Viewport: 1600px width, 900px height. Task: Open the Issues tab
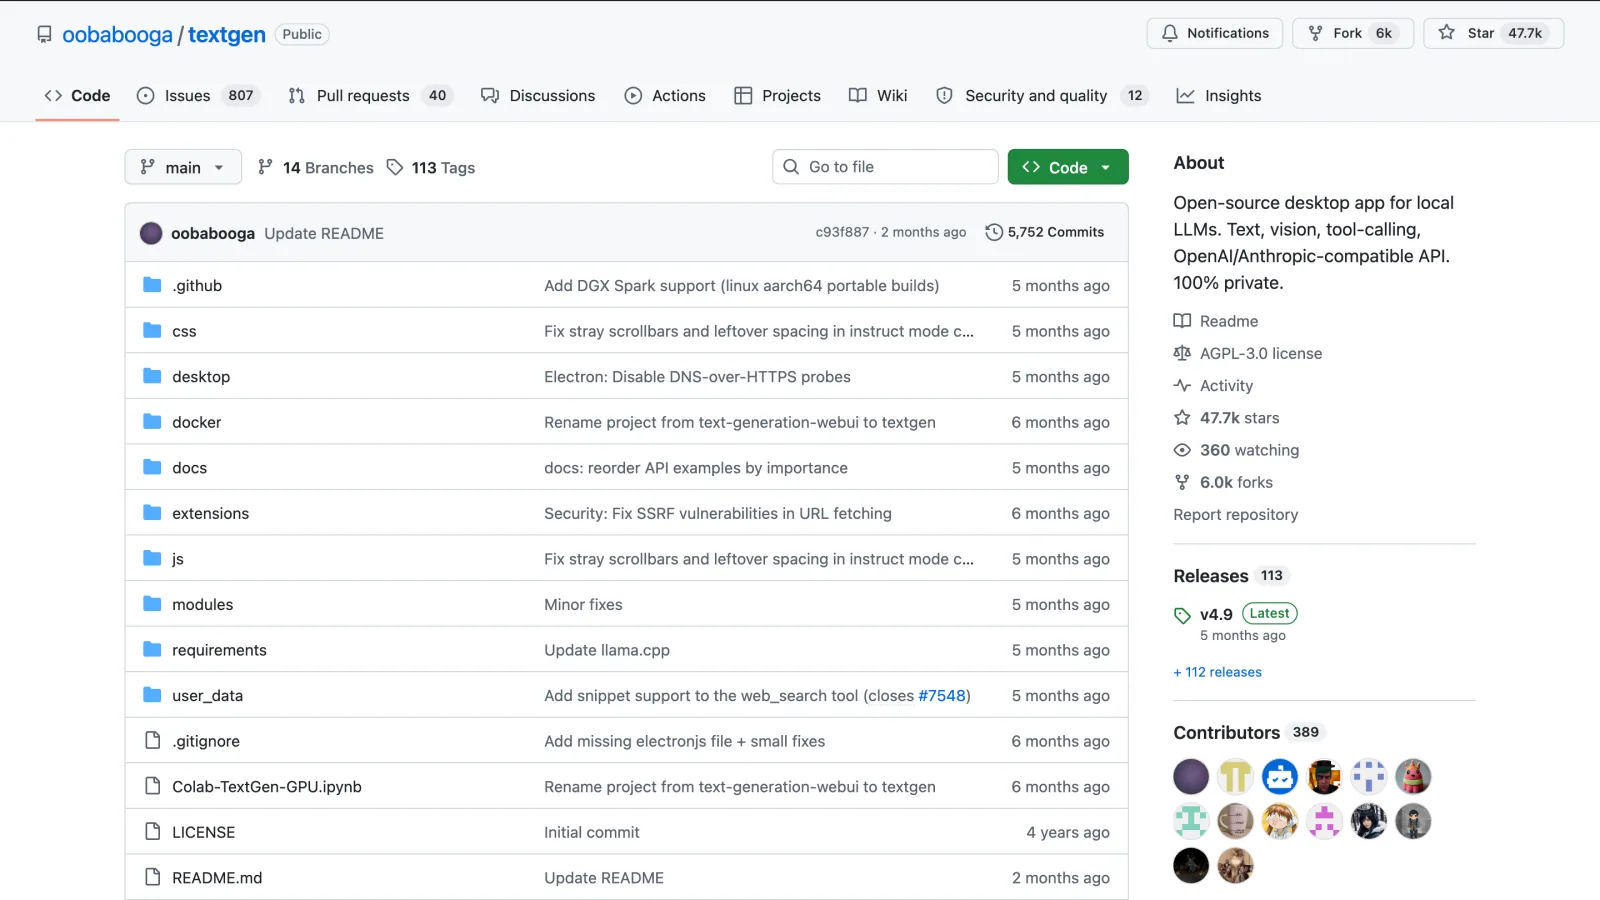[x=198, y=96]
